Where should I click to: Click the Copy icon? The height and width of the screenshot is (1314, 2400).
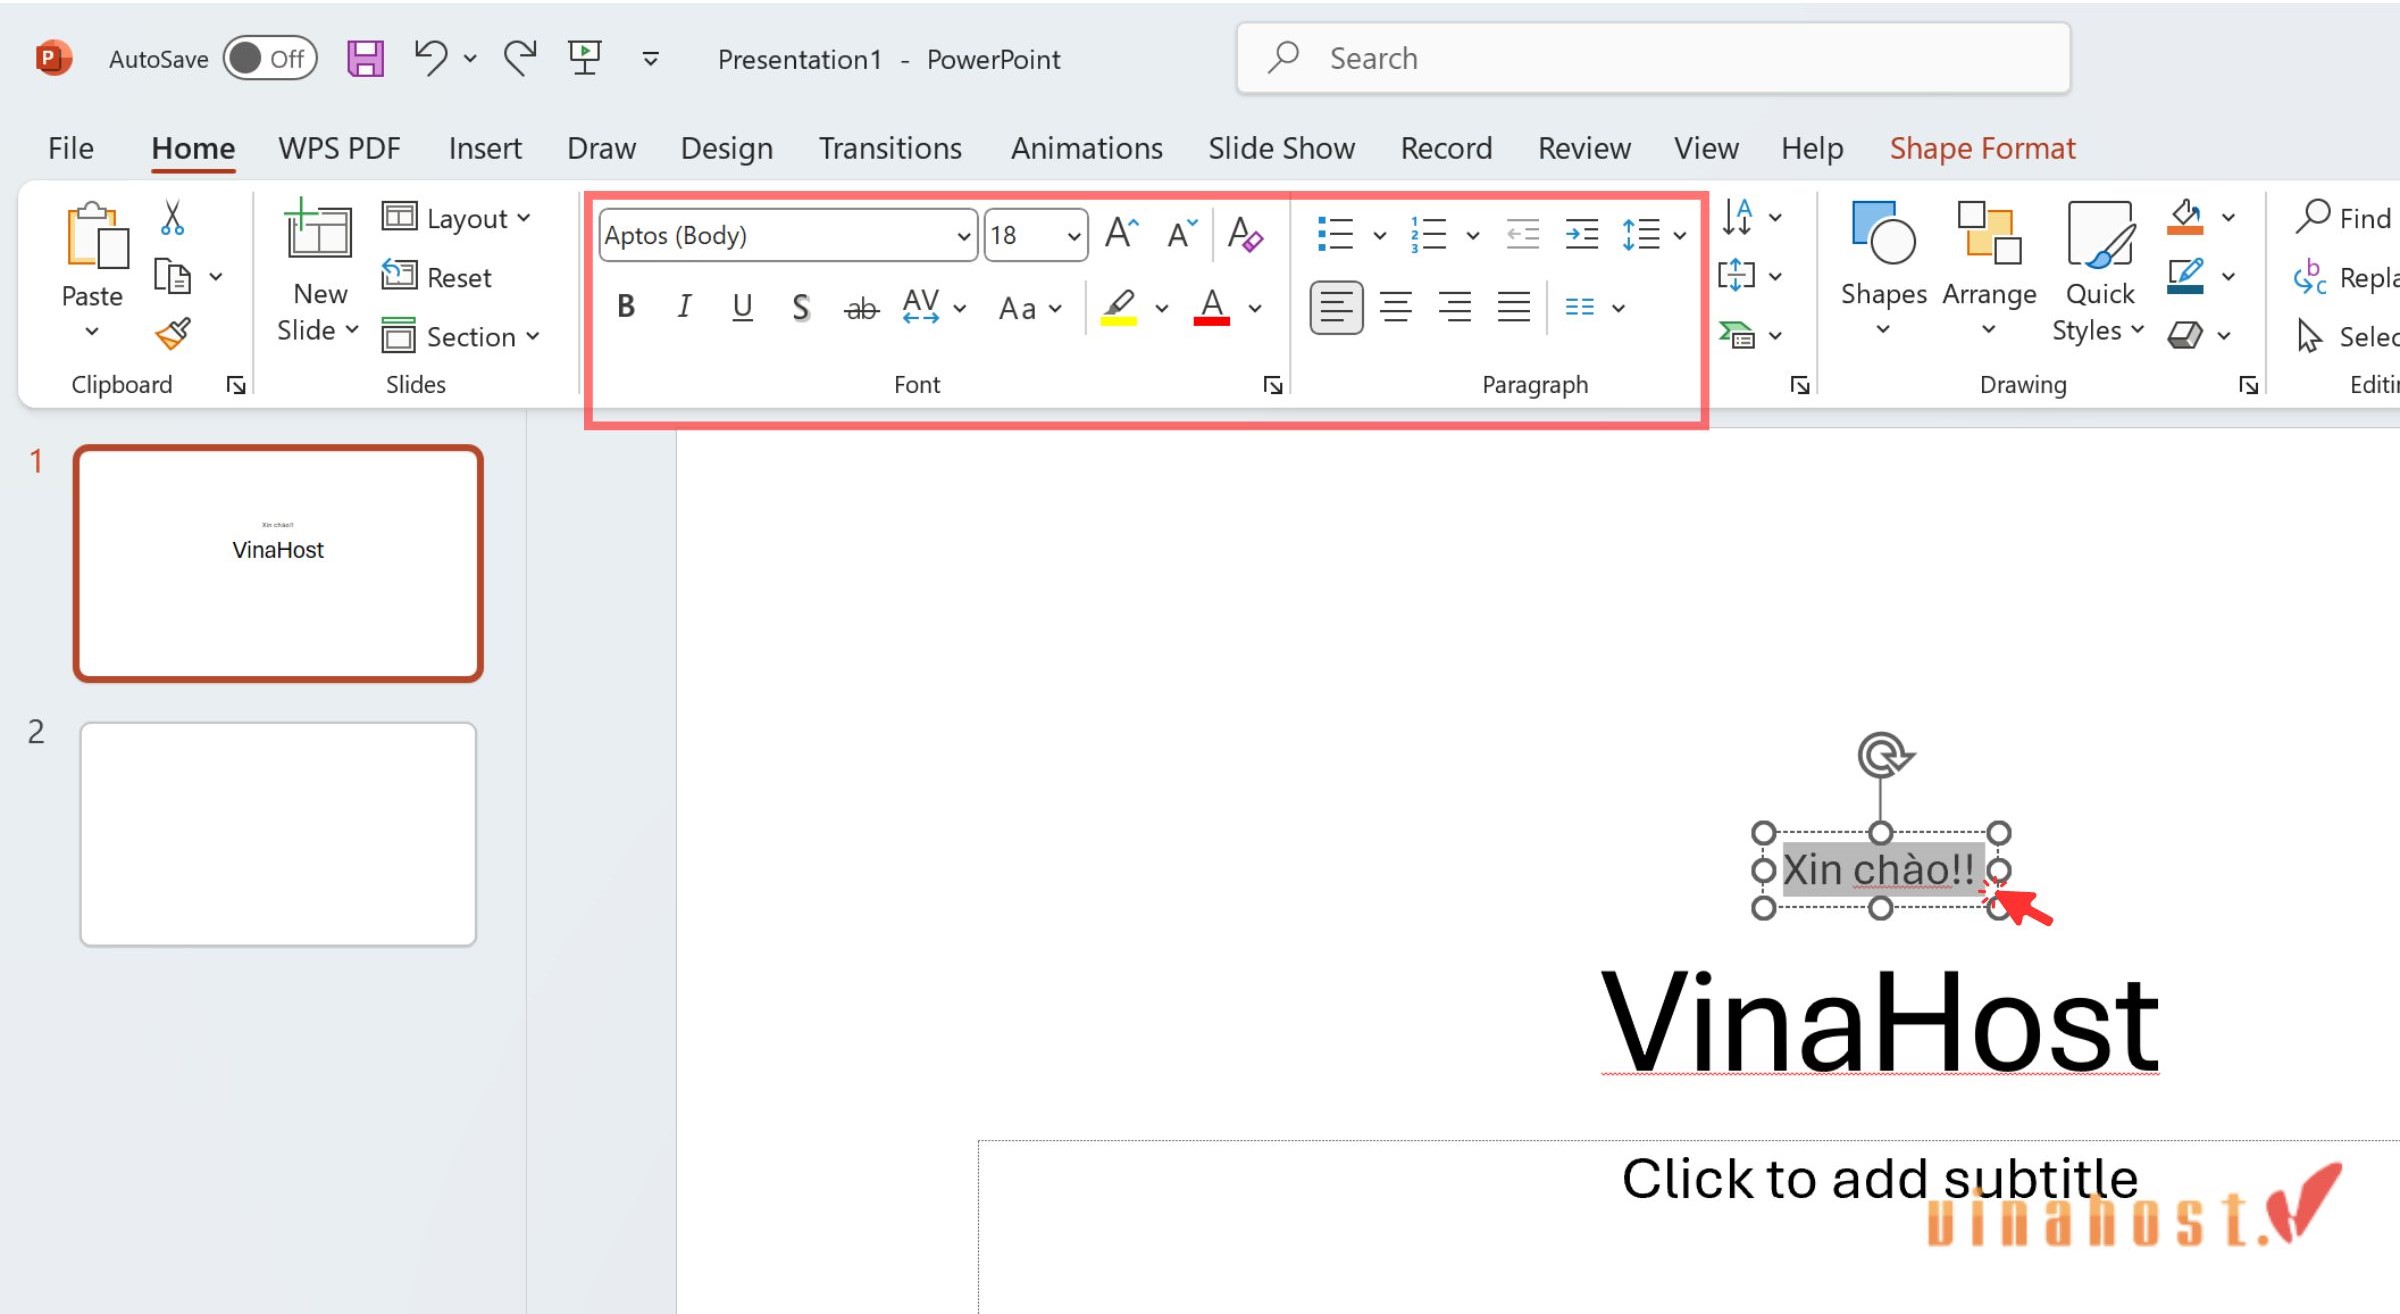tap(172, 276)
